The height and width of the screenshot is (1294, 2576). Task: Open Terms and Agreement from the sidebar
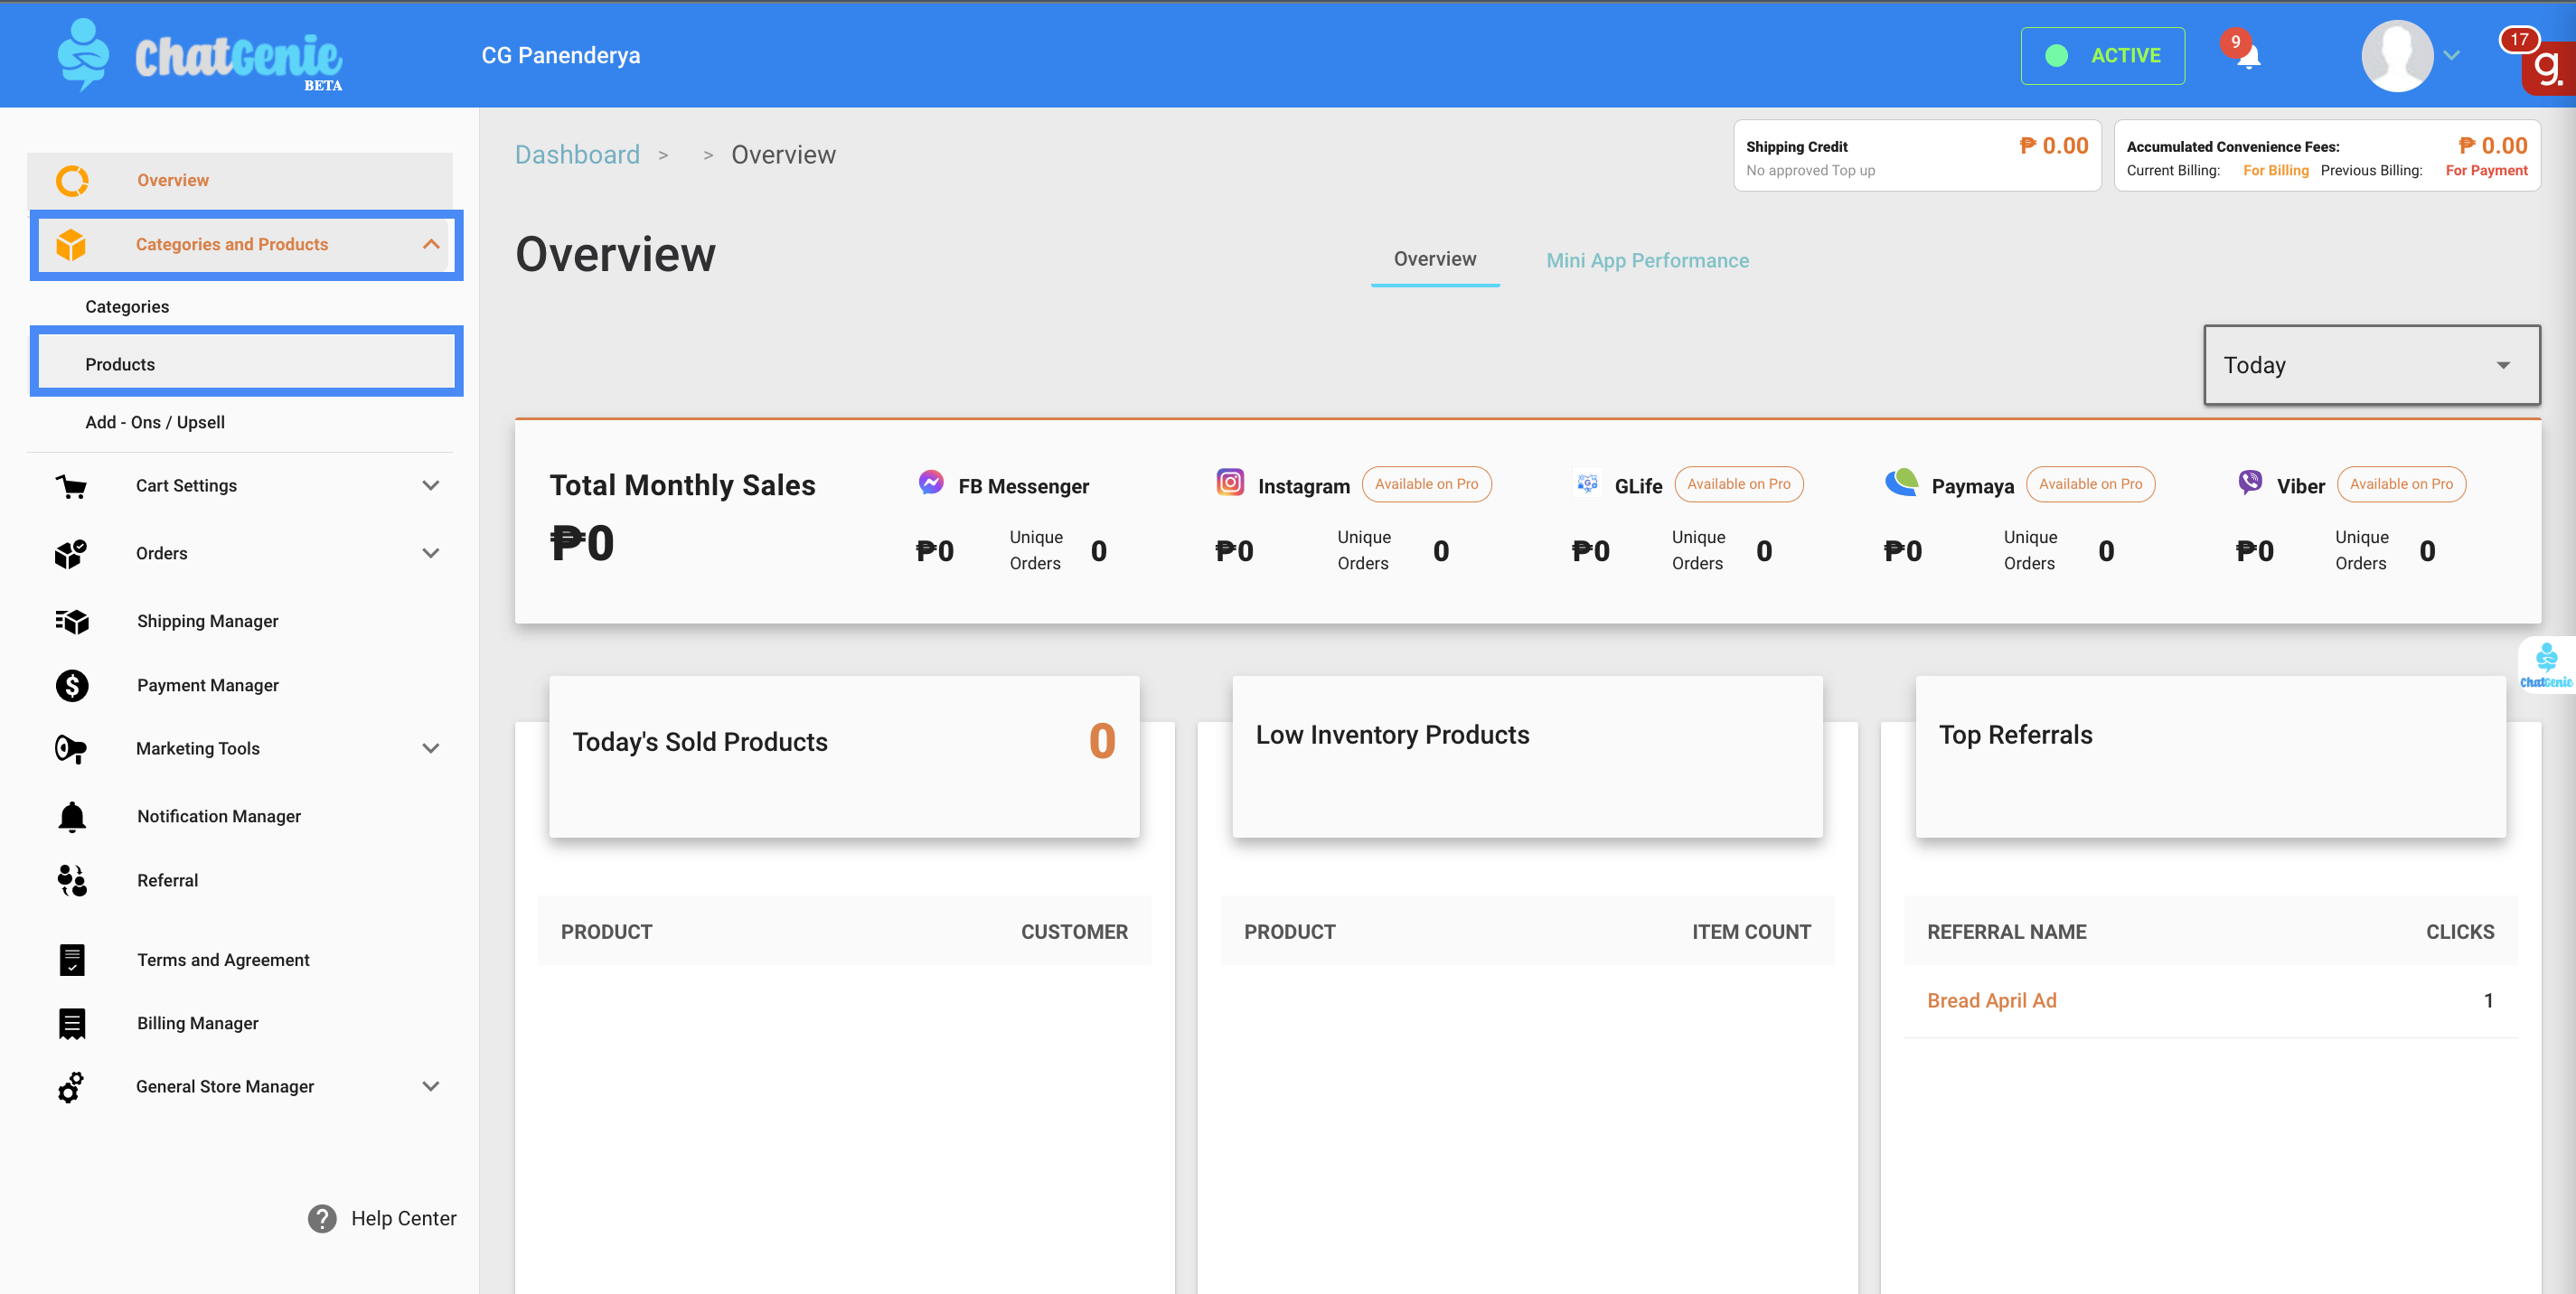pos(223,960)
